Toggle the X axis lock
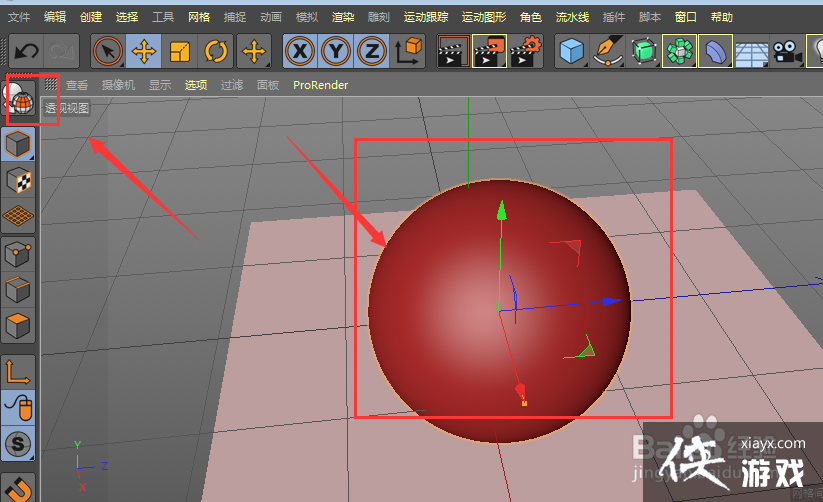Viewport: 823px width, 502px height. point(299,51)
